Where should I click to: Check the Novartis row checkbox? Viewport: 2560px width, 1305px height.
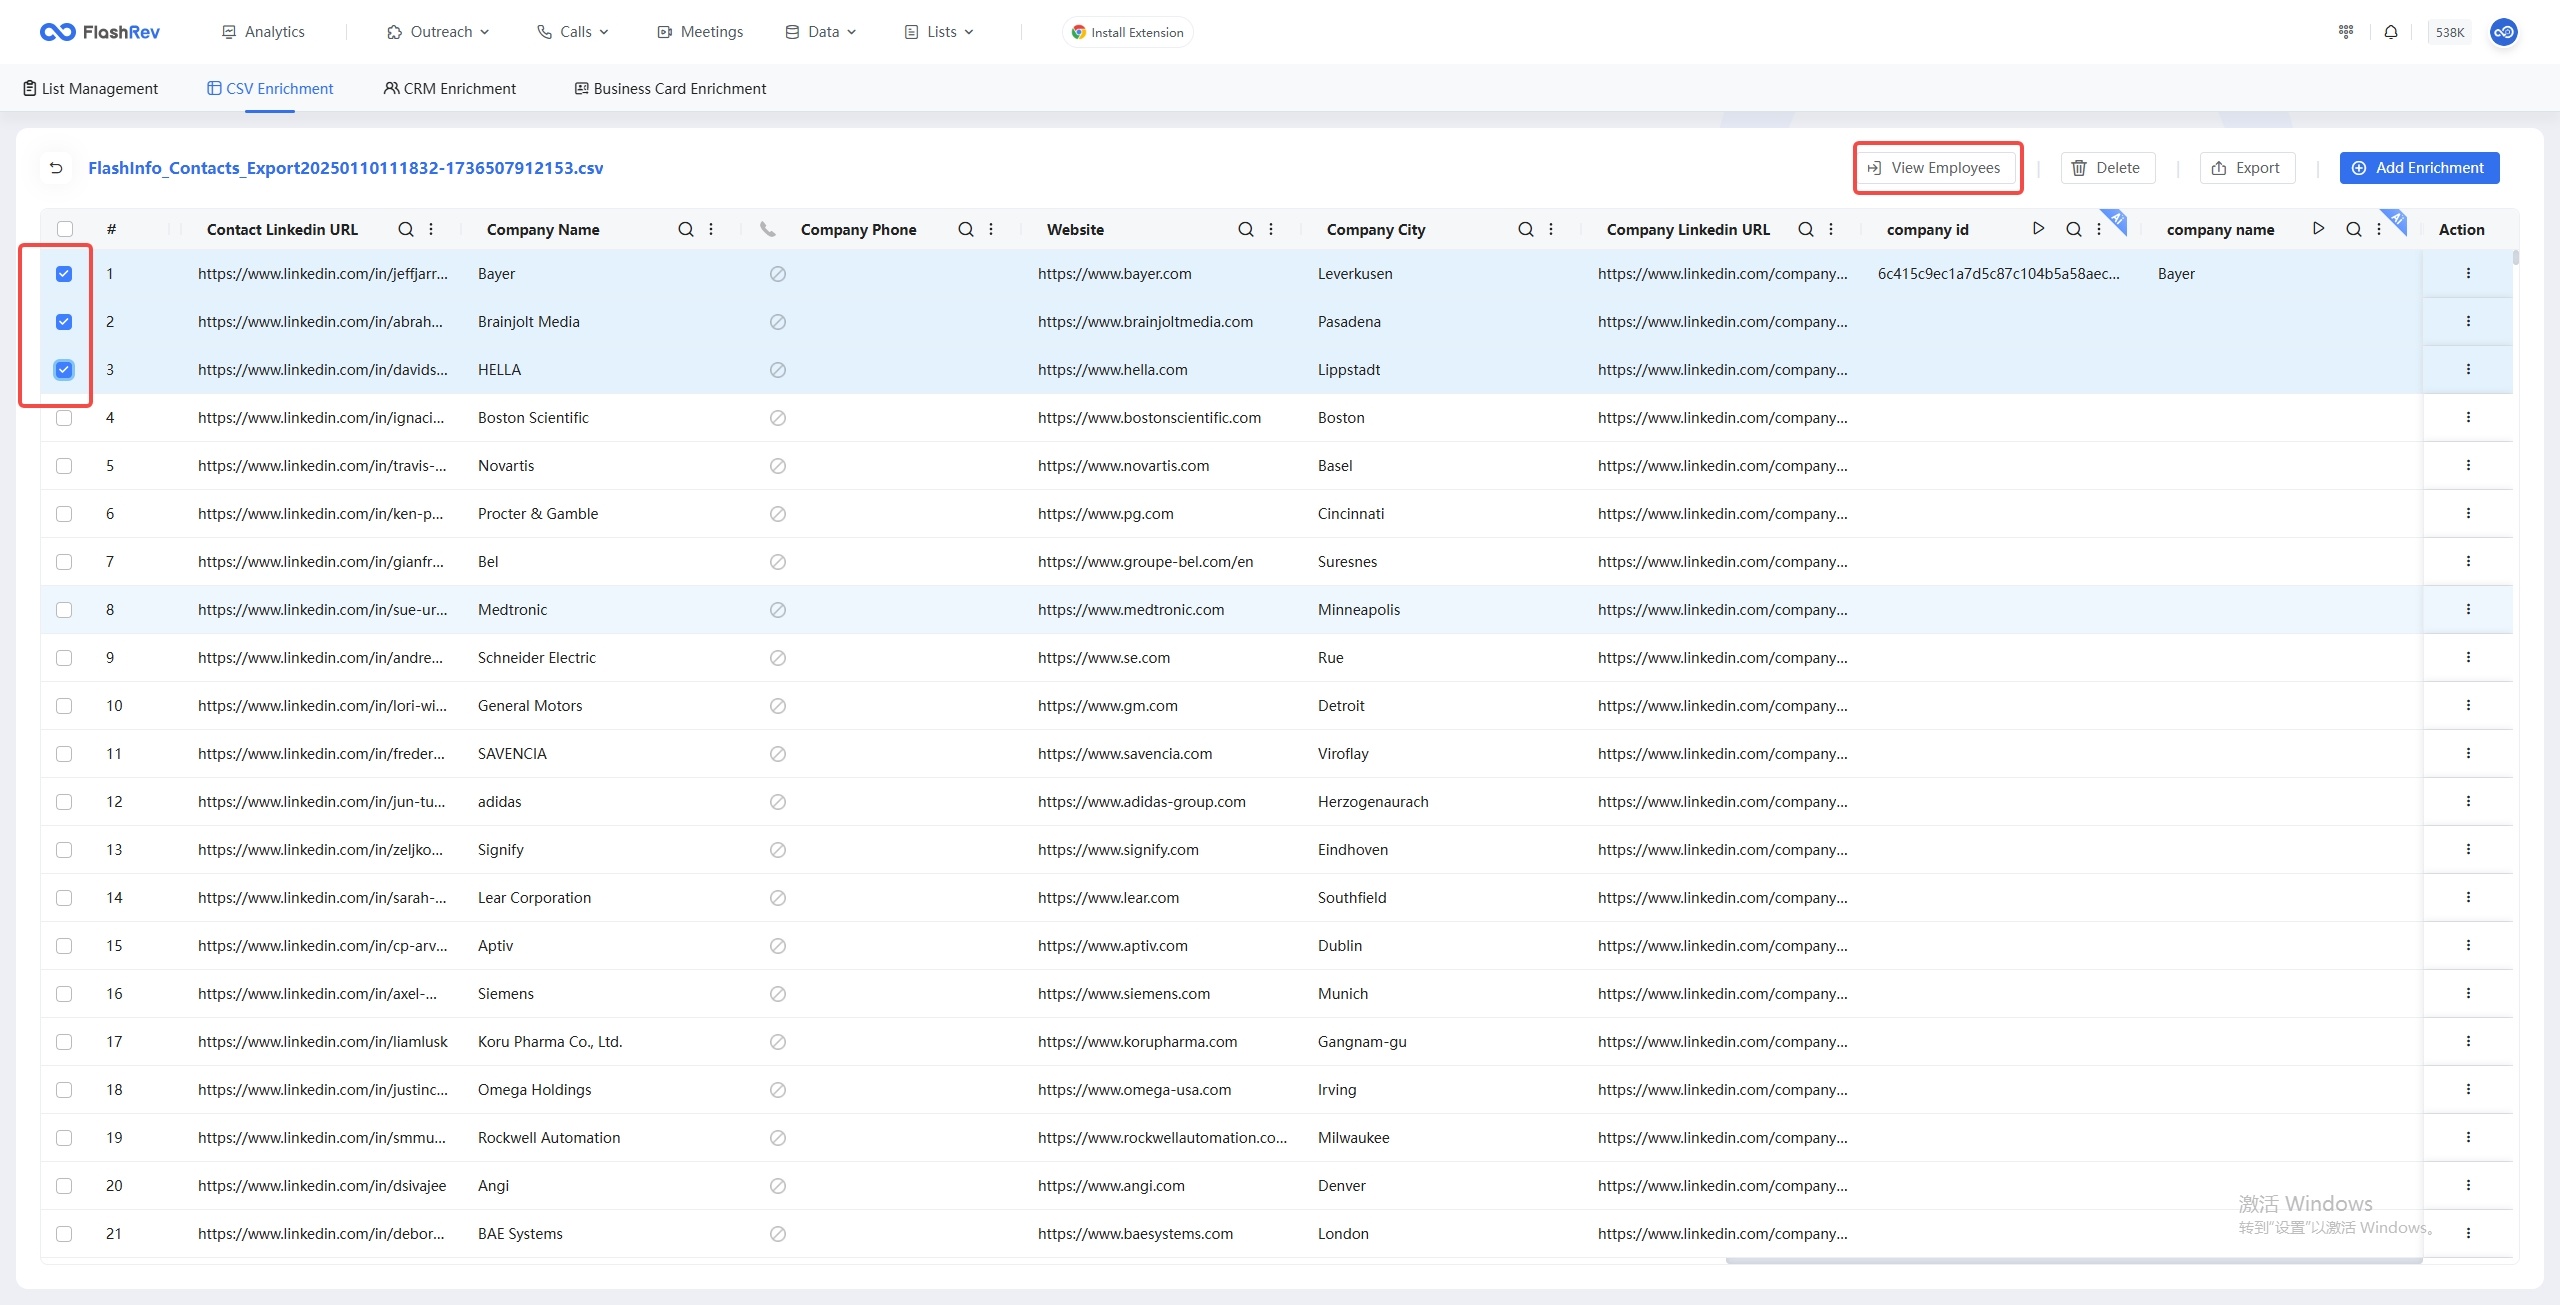[x=64, y=466]
